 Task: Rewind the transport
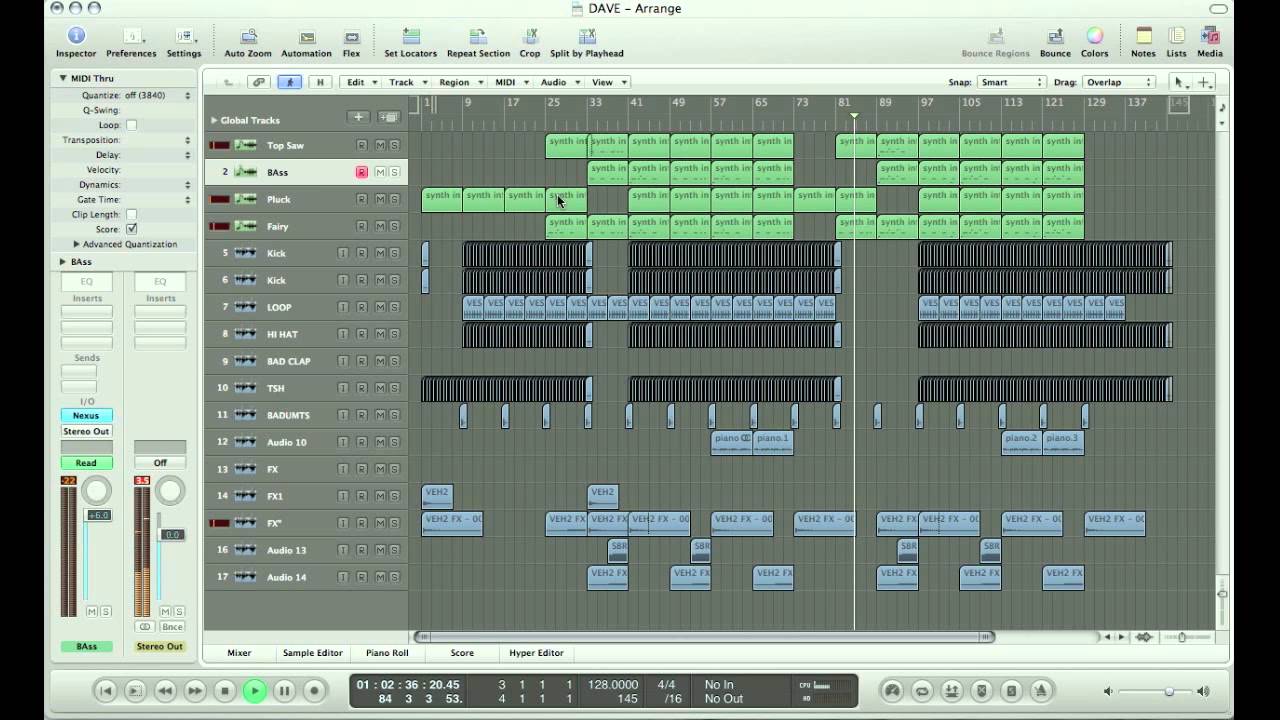click(x=165, y=690)
